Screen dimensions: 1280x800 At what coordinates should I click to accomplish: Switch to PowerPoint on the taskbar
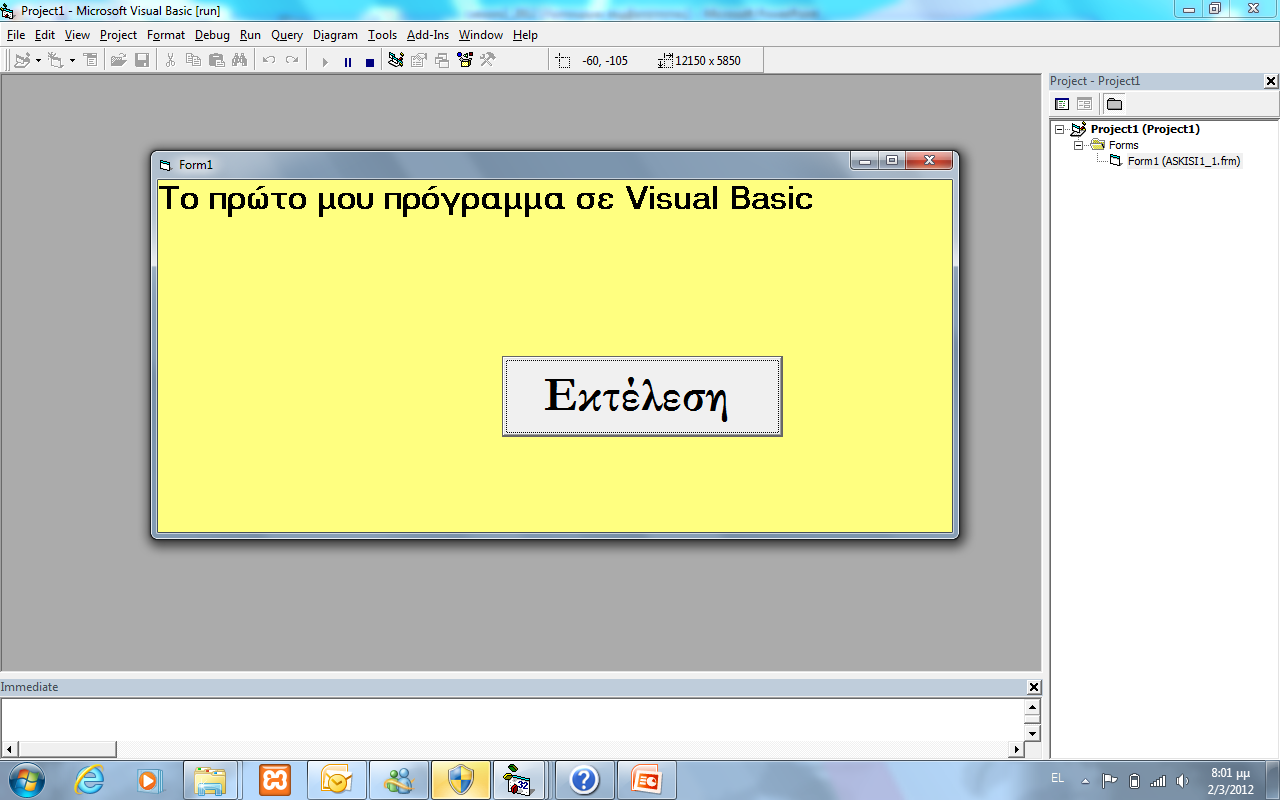[646, 780]
